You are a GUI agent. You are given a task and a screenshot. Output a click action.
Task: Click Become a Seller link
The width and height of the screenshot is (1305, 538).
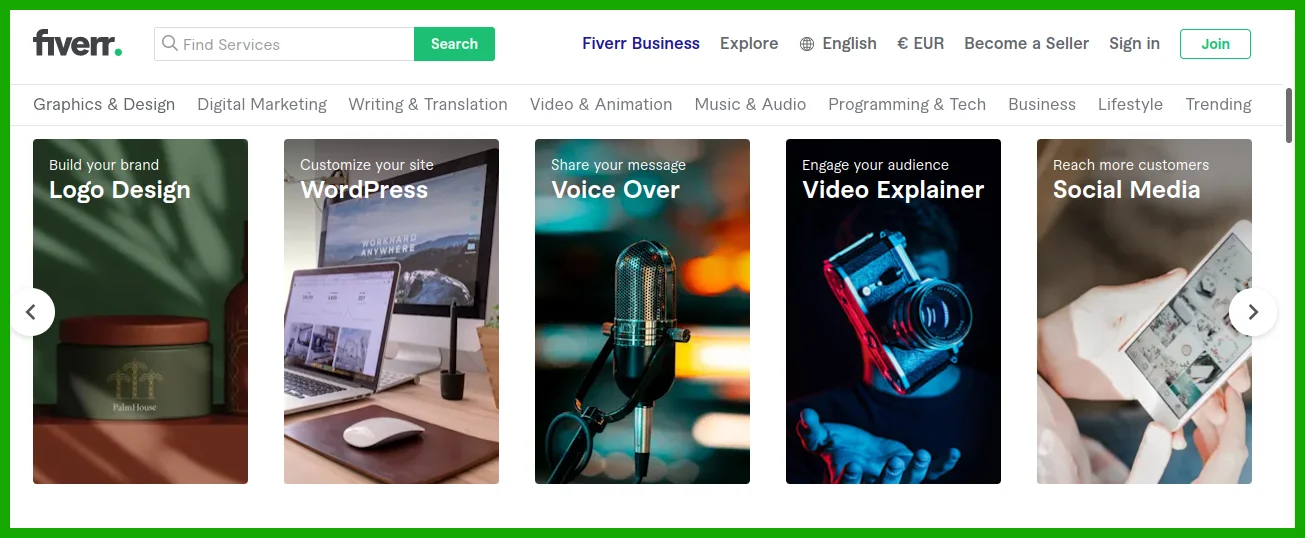click(1026, 44)
